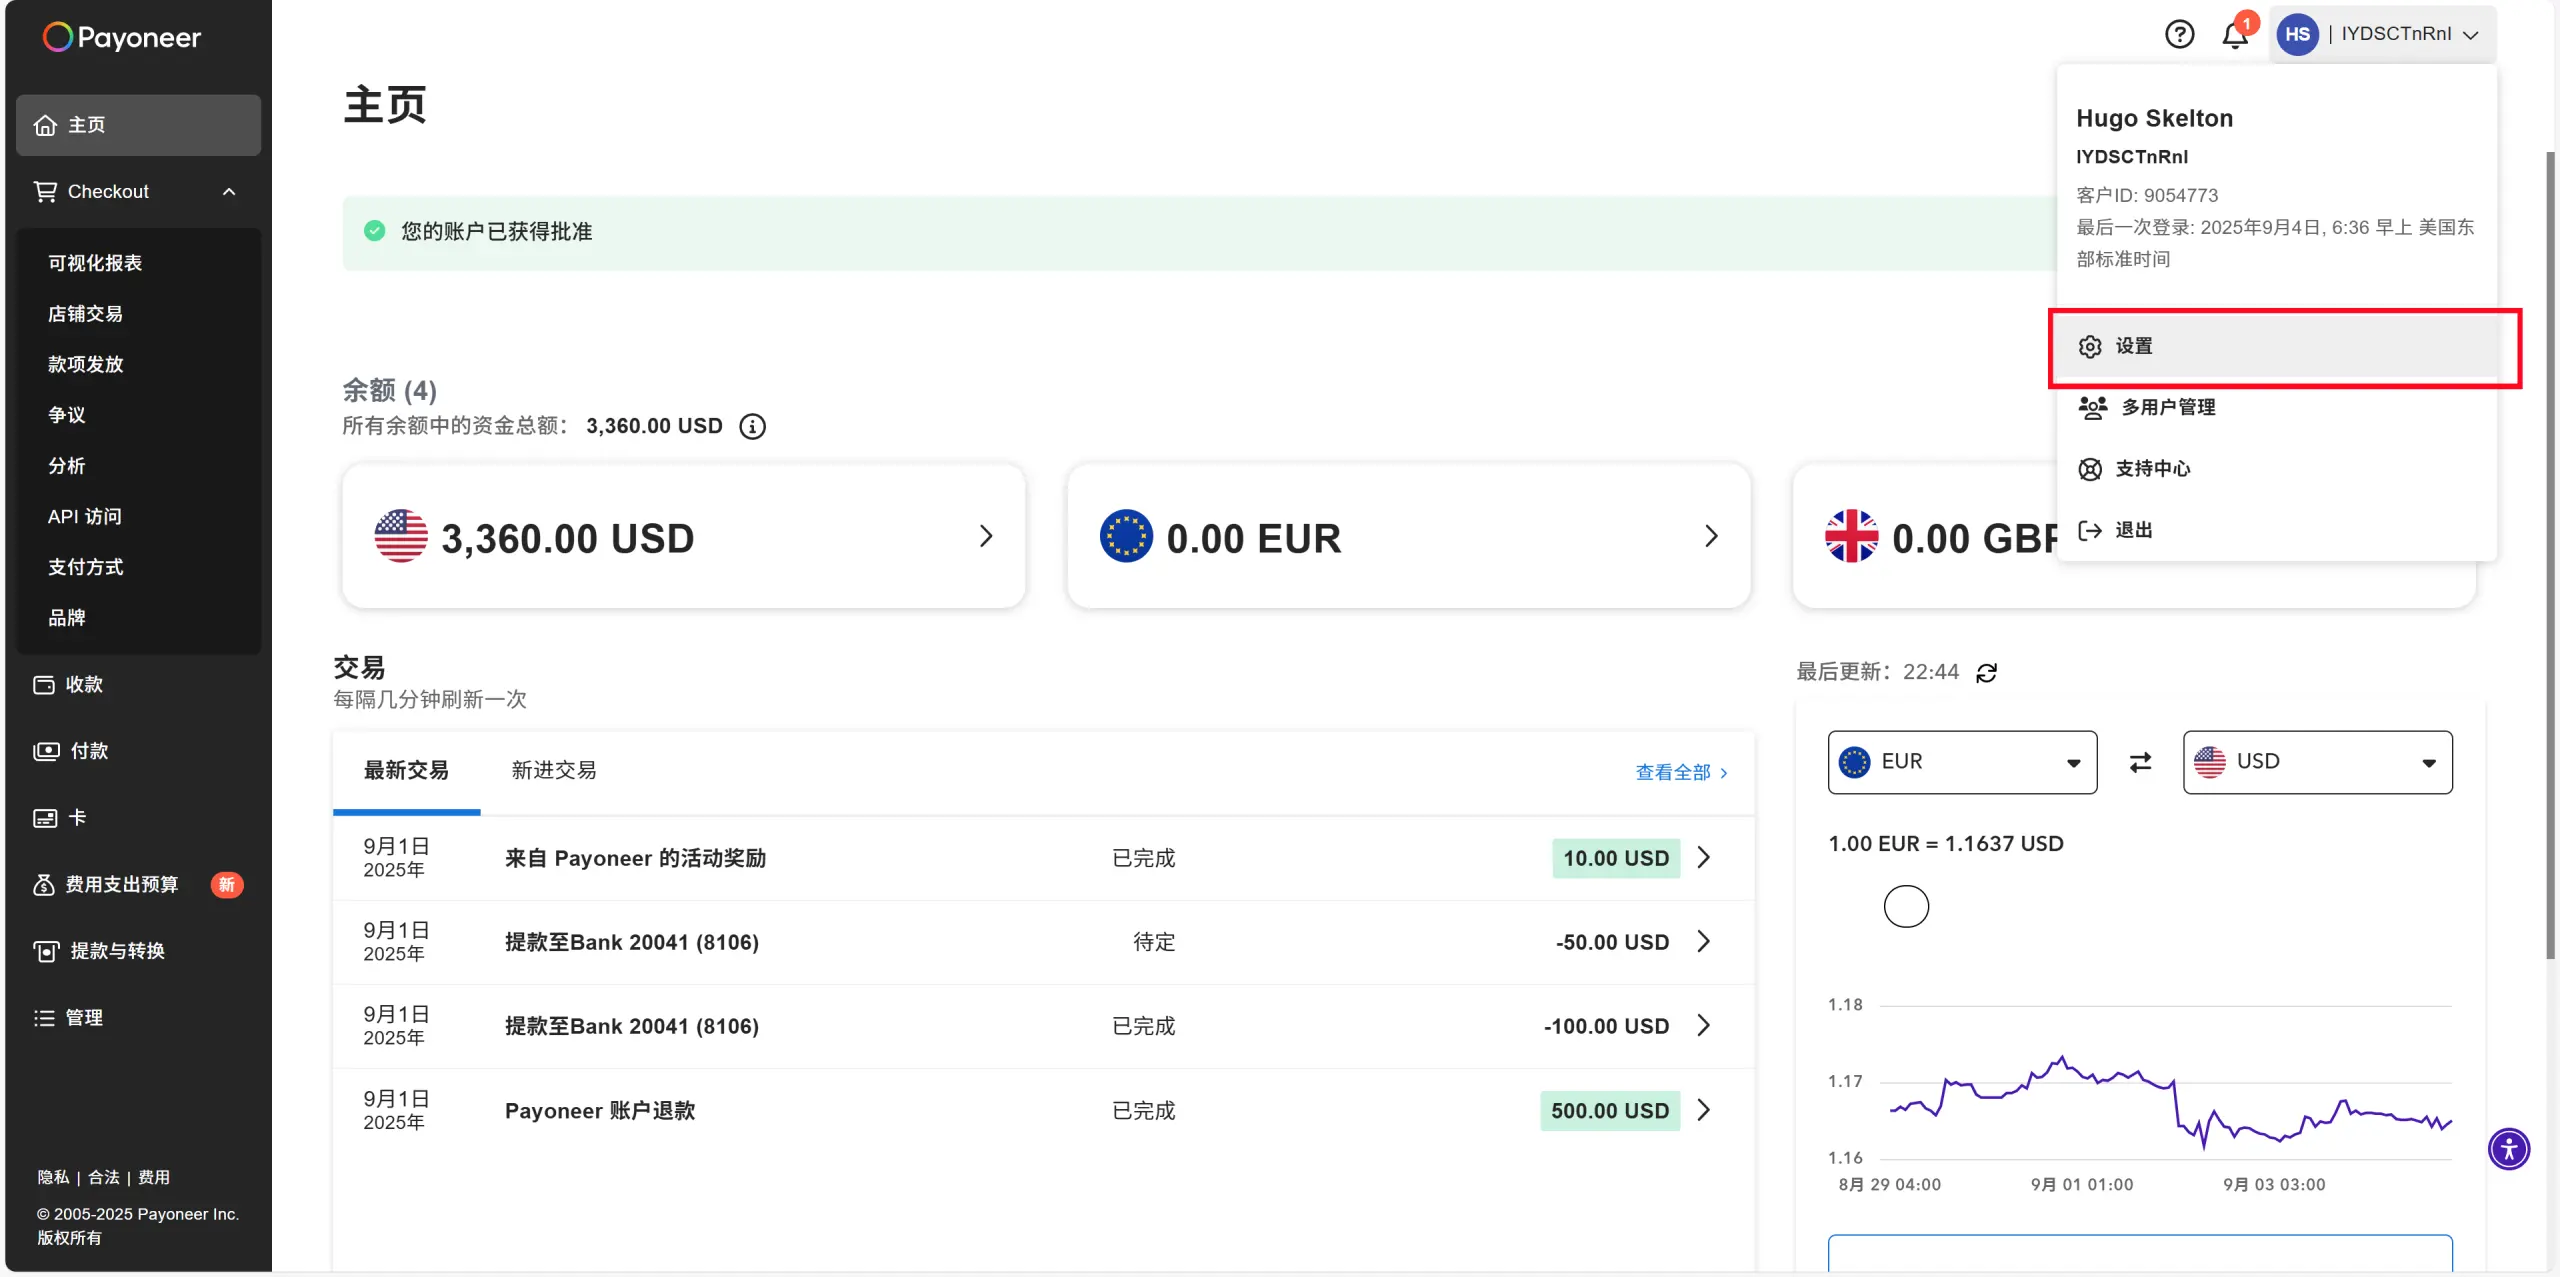Open 支付方式 in the Checkout submenu

[x=86, y=567]
